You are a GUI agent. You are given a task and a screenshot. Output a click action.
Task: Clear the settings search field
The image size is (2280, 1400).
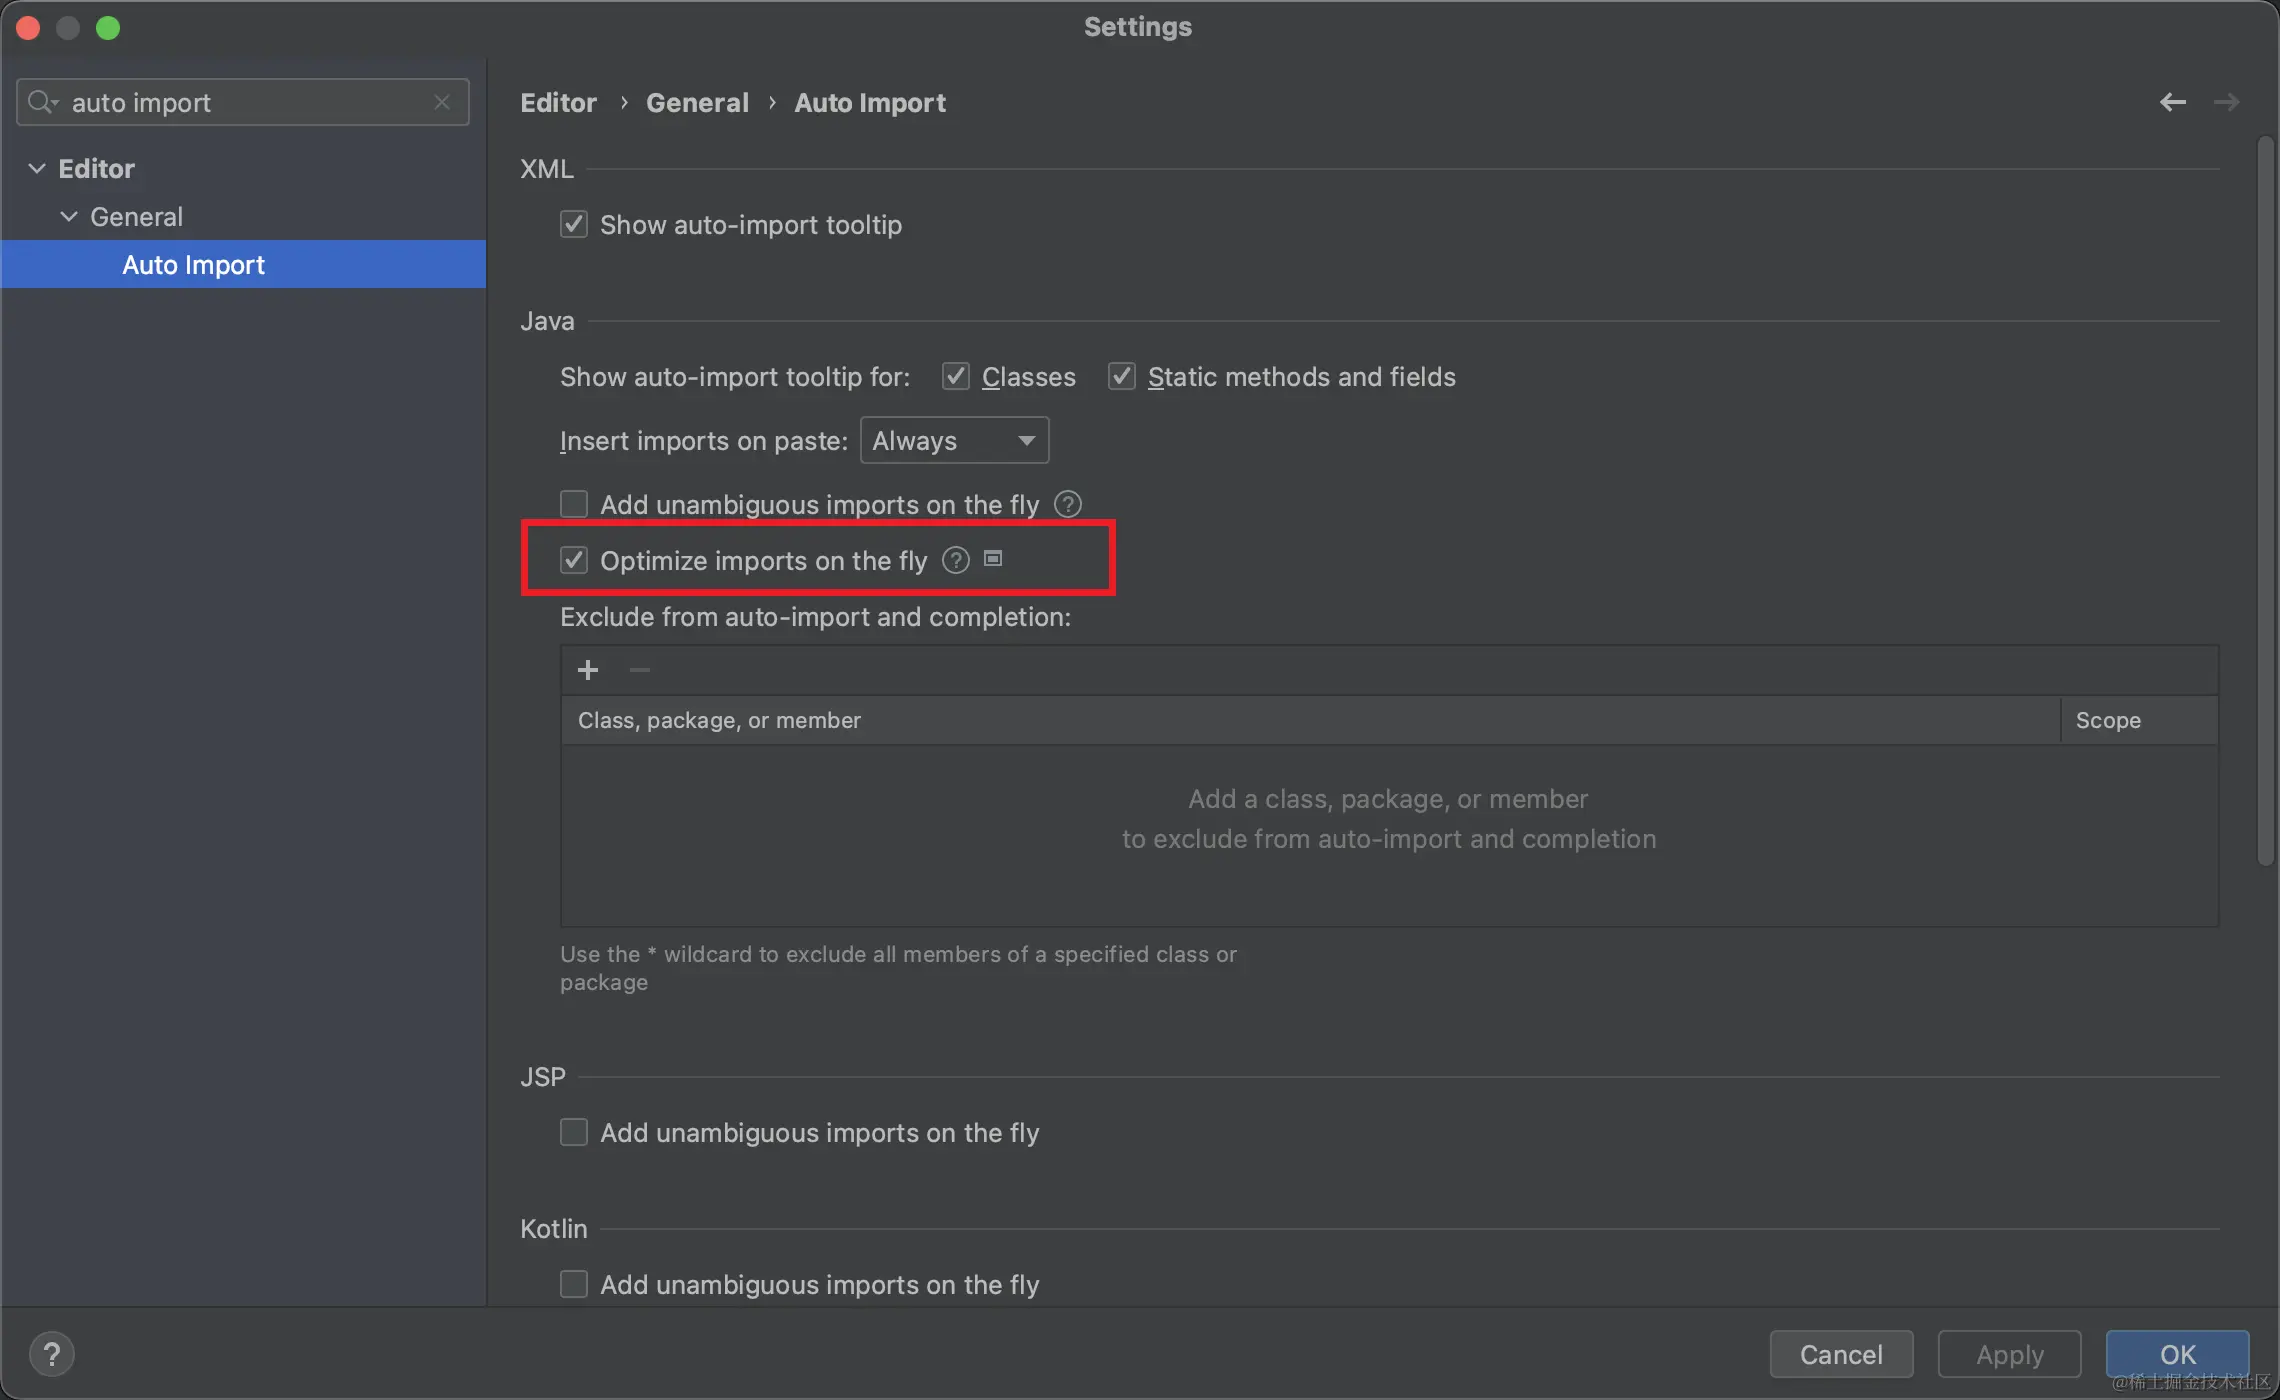pos(442,102)
